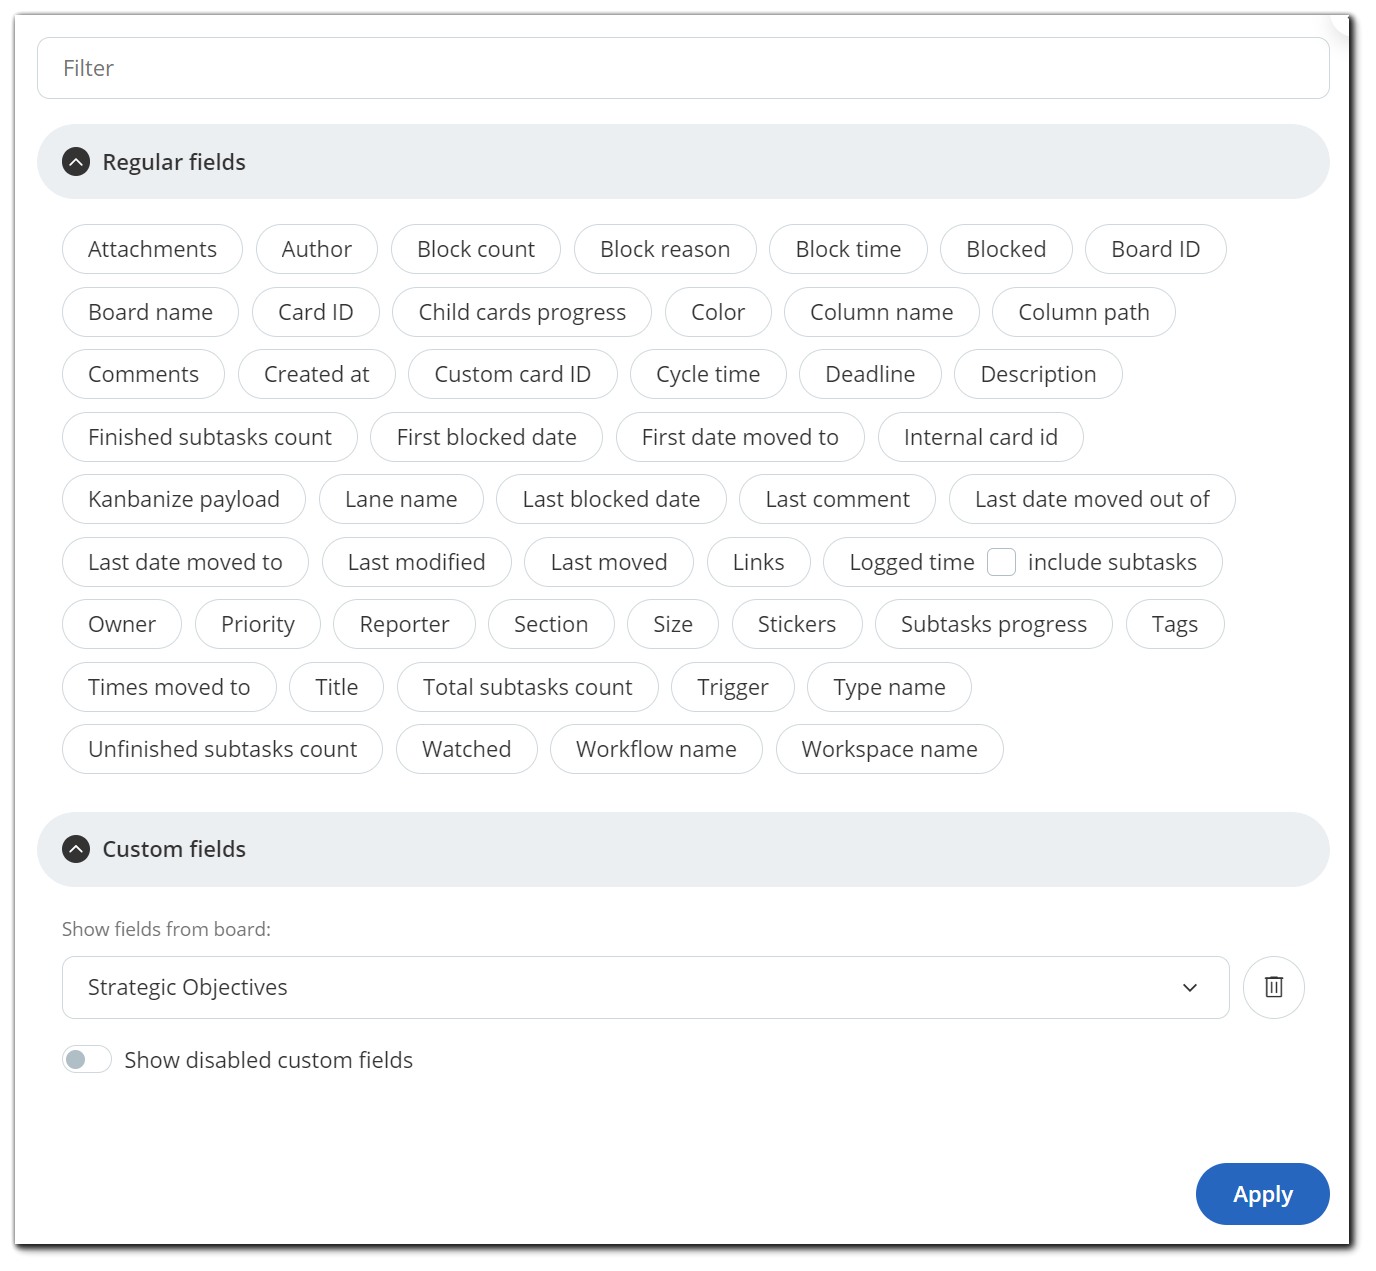The height and width of the screenshot is (1271, 1376).
Task: Select the Attachments field
Action: point(152,249)
